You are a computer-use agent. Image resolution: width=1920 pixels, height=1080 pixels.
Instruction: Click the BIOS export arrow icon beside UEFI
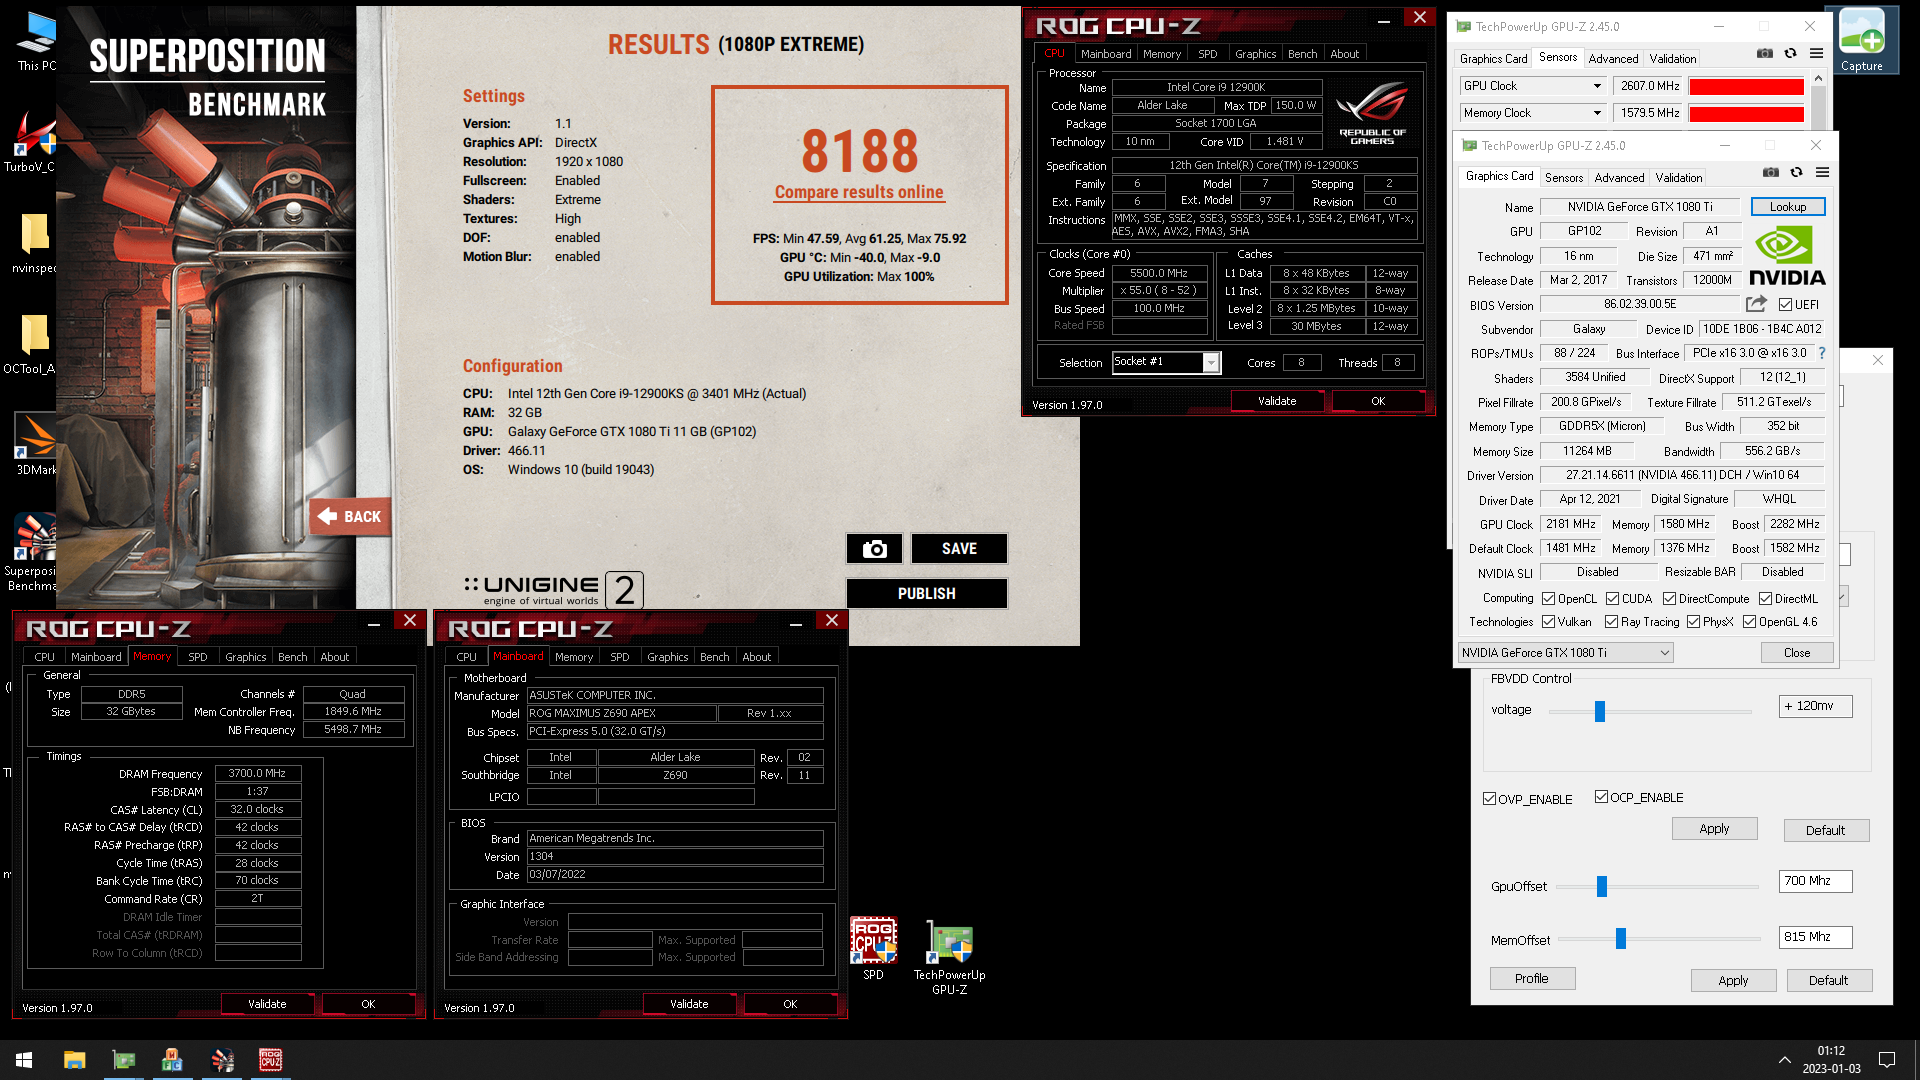tap(1756, 303)
